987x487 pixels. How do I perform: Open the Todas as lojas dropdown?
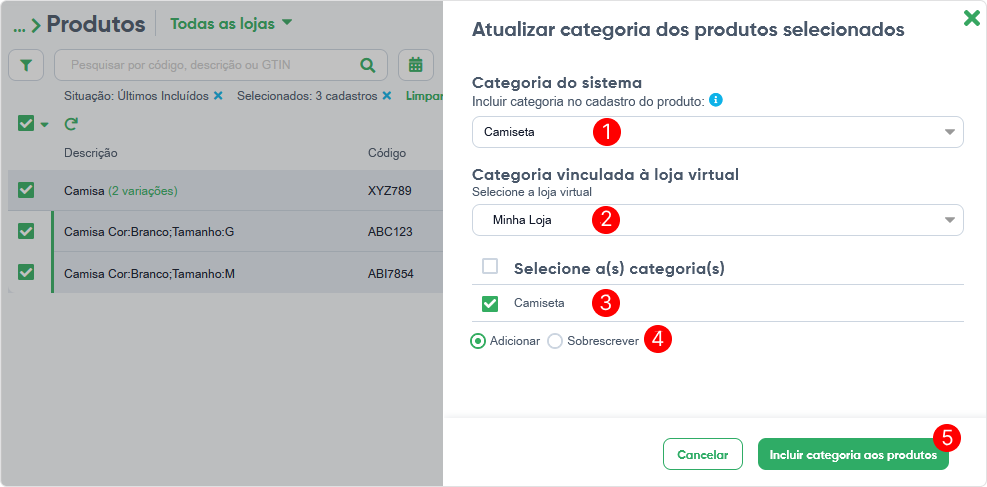tap(231, 23)
